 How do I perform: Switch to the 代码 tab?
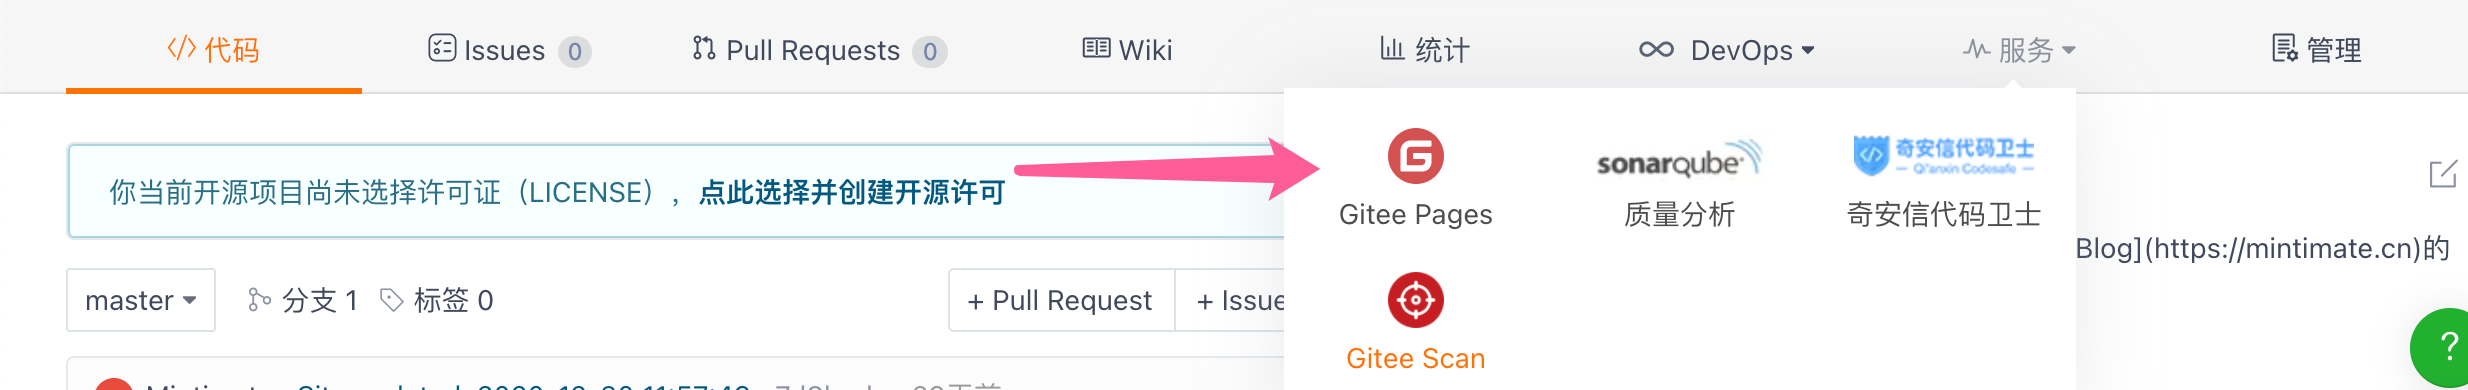point(213,50)
